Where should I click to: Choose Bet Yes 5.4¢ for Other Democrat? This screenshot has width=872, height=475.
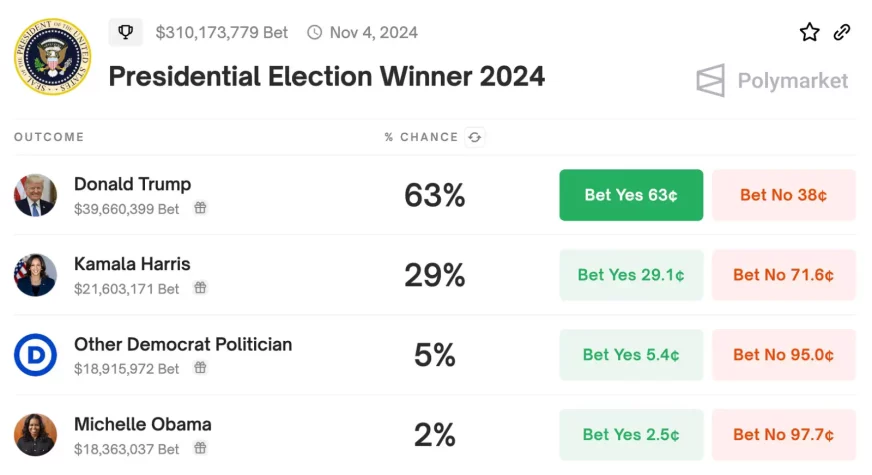(x=631, y=355)
